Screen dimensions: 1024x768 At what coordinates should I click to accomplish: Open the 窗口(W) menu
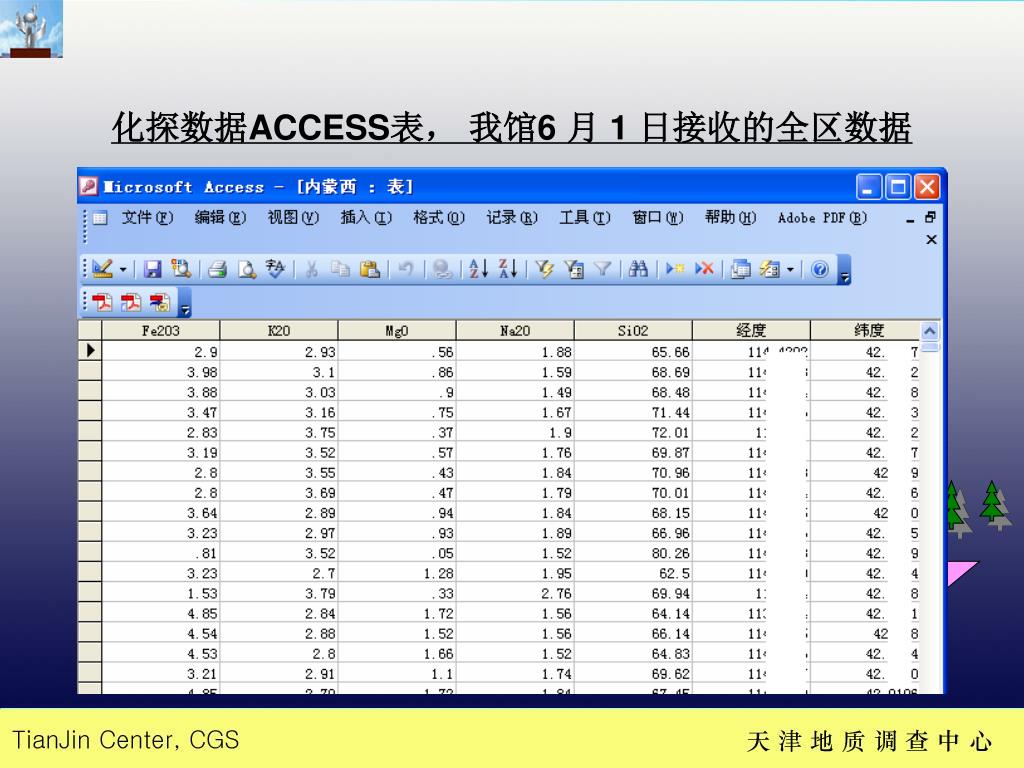pyautogui.click(x=658, y=217)
